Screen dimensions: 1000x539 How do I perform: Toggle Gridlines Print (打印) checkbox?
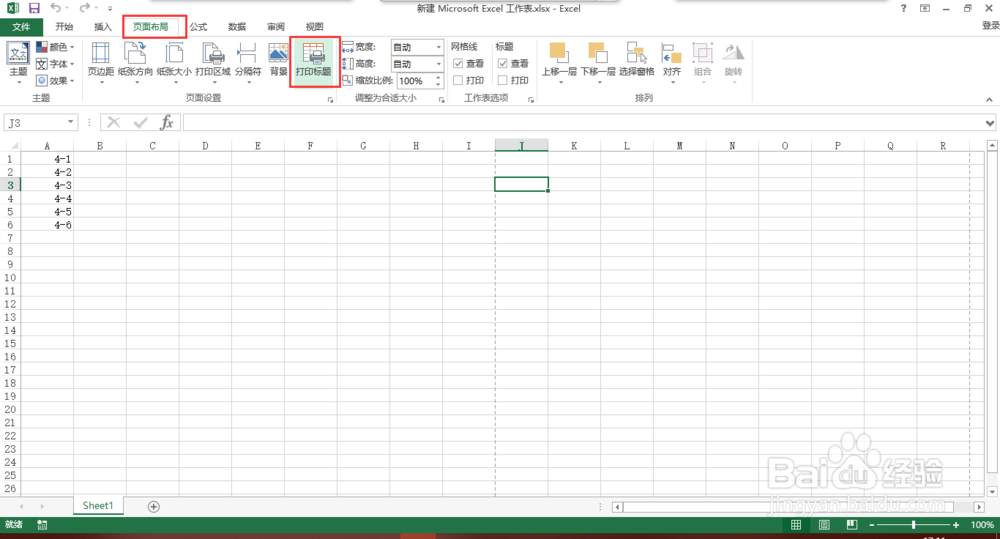tap(458, 80)
